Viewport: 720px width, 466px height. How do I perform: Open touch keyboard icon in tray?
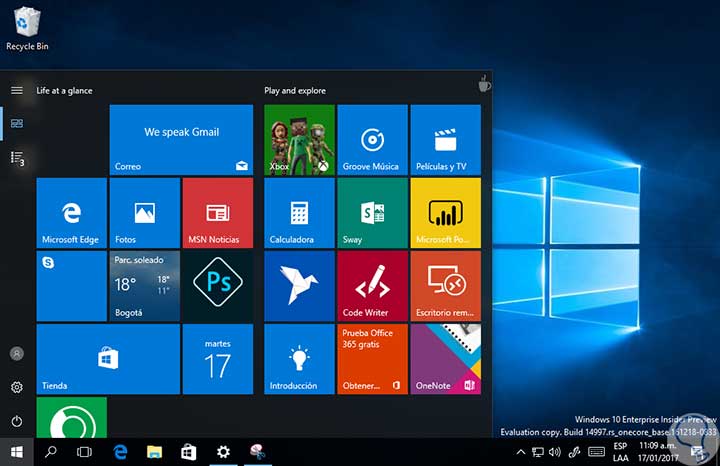596,452
